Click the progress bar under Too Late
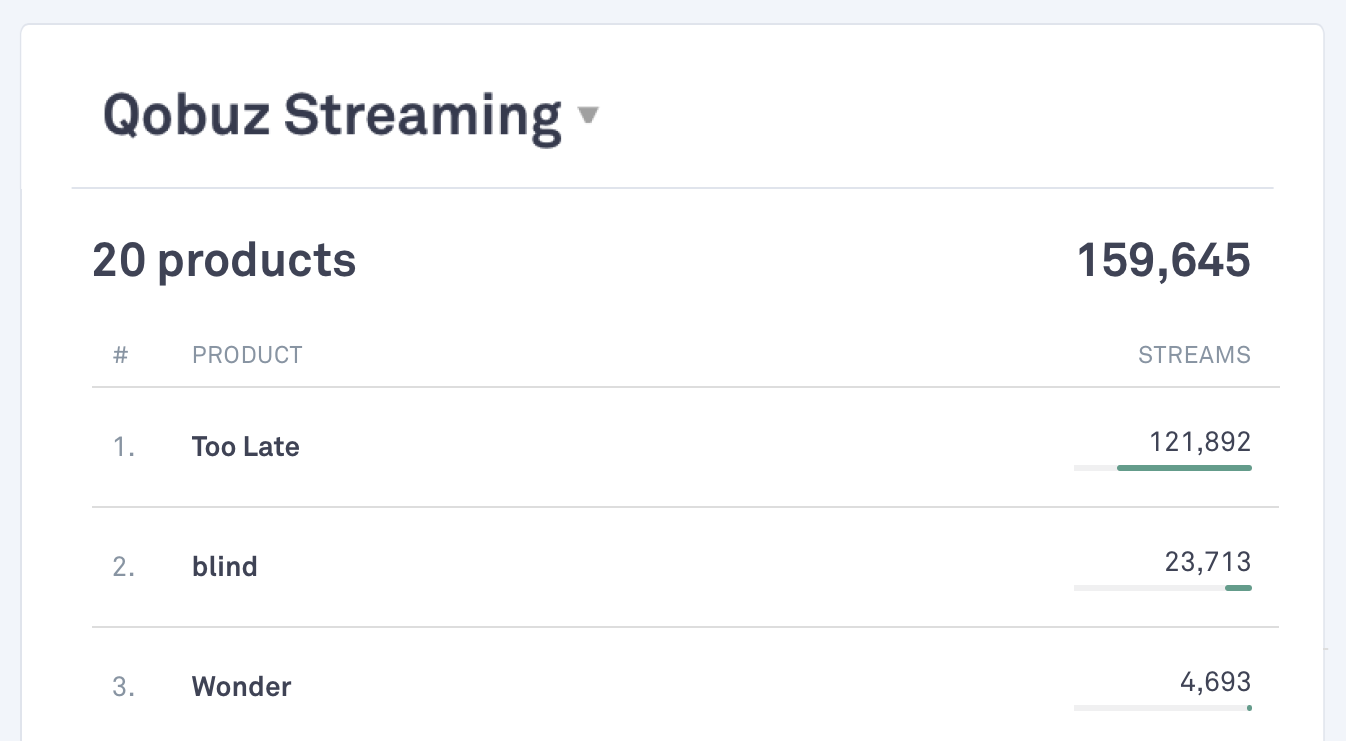This screenshot has height=741, width=1346. pos(1162,467)
